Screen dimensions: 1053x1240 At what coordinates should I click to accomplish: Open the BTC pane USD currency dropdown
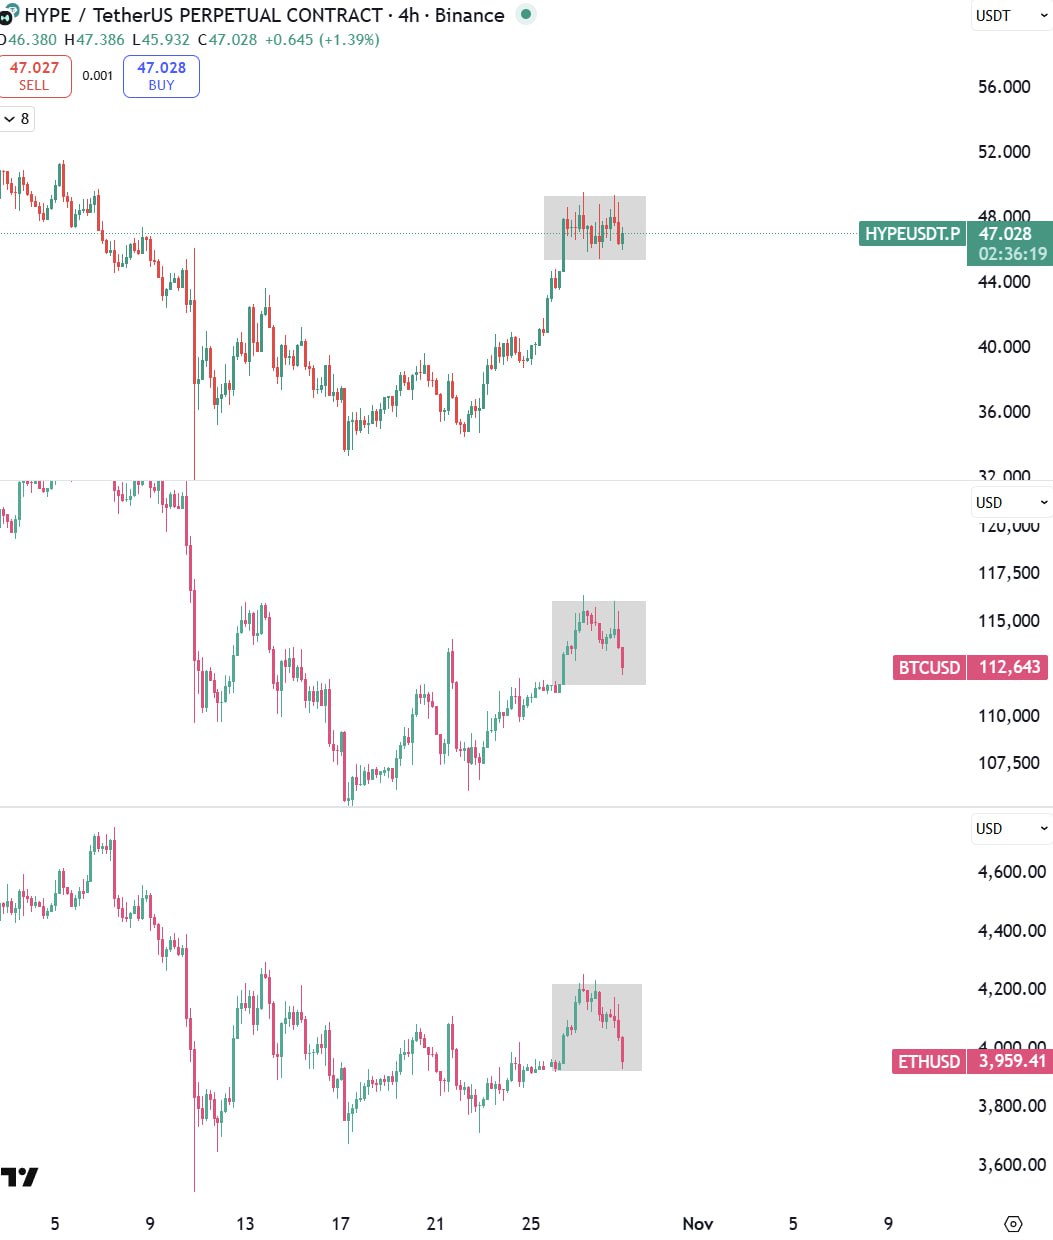pyautogui.click(x=1011, y=502)
